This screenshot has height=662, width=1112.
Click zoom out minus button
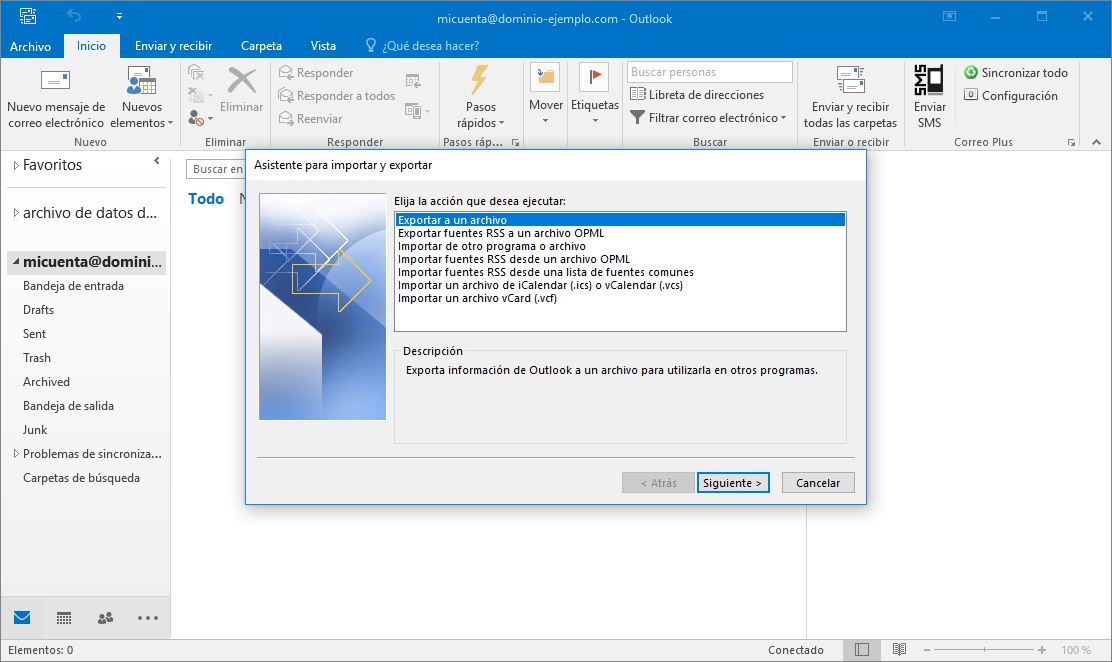[x=926, y=650]
